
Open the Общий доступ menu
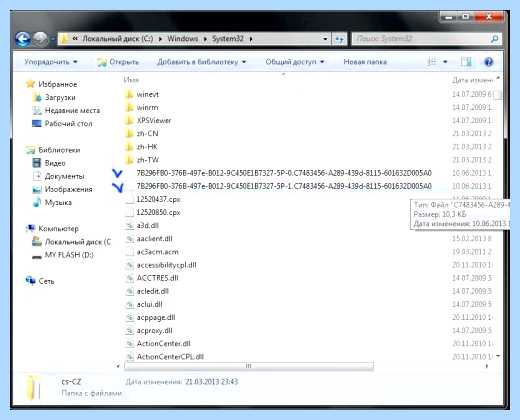click(295, 62)
